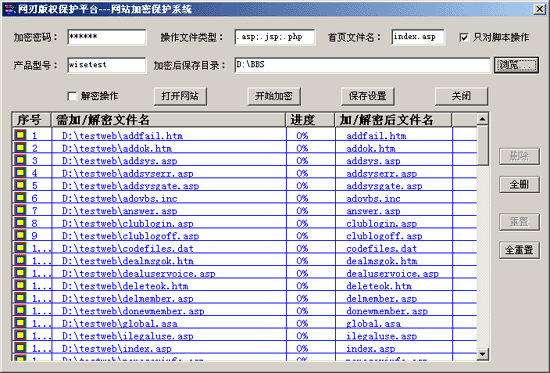The width and height of the screenshot is (550, 373).
Task: Click the file list scrollbar thumb
Action: pyautogui.click(x=483, y=145)
